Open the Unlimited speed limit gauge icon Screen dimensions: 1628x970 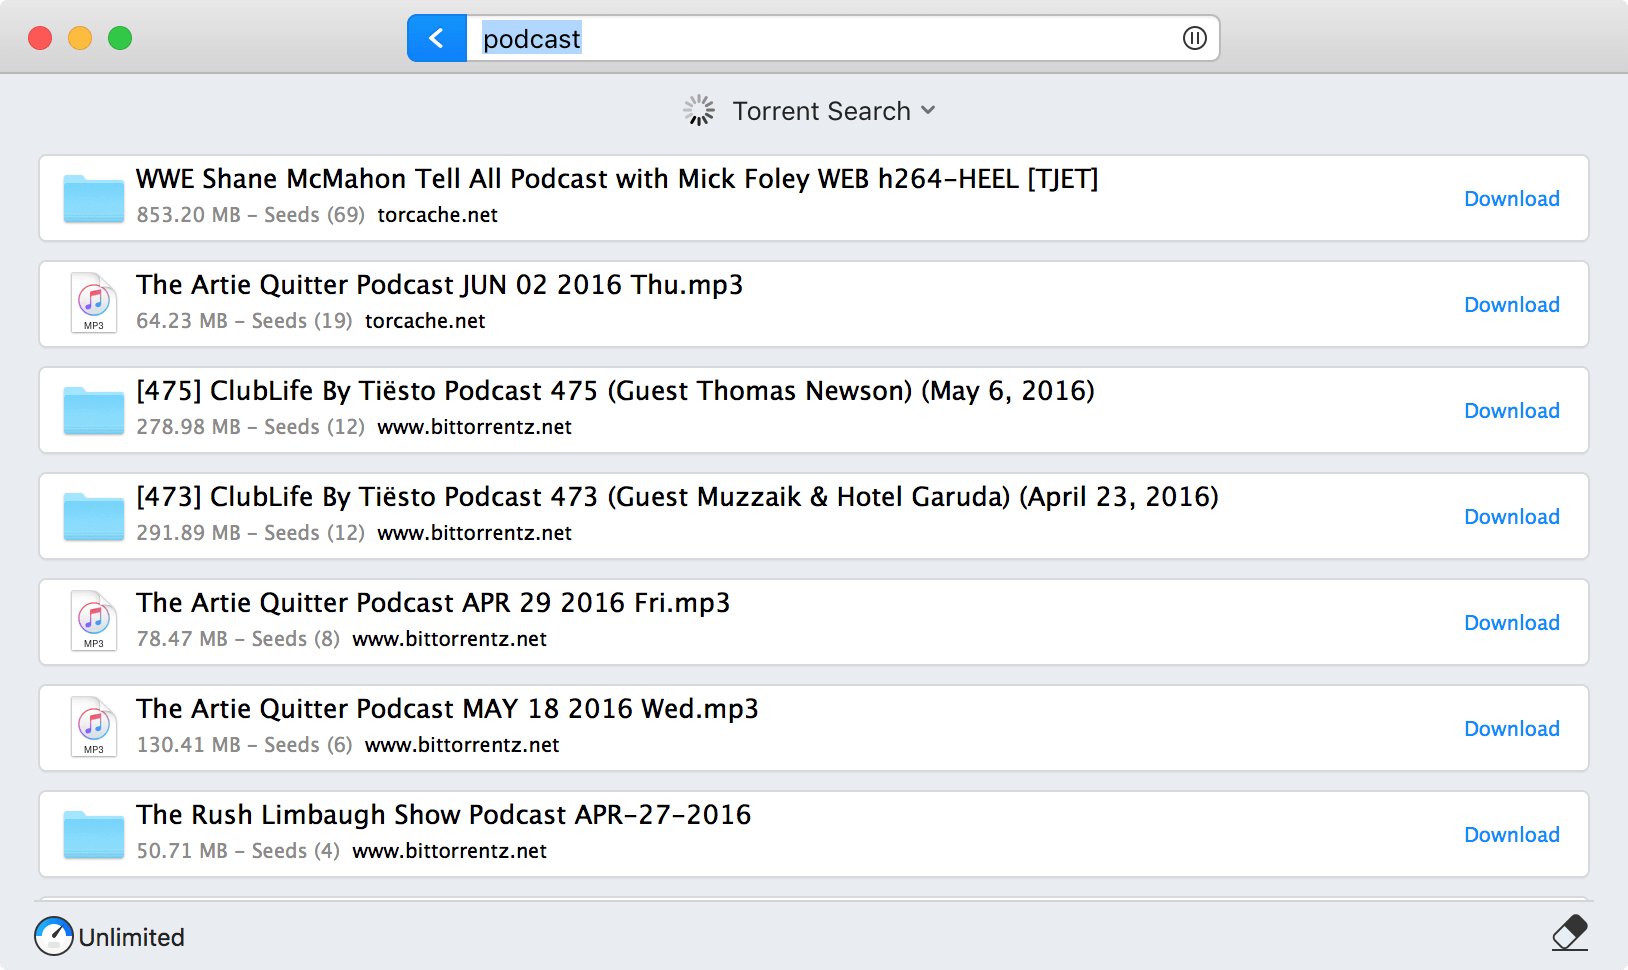[x=54, y=936]
